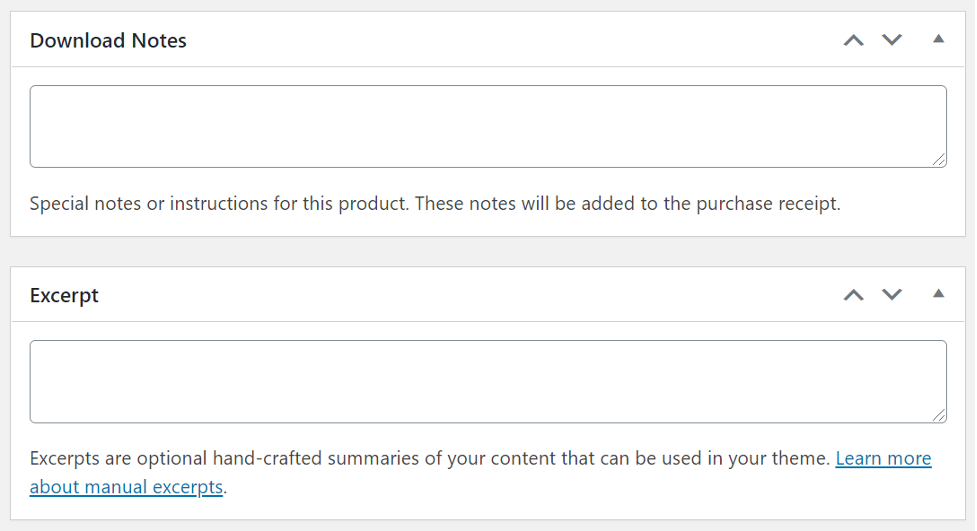977x531 pixels.
Task: Move the Excerpt panel down
Action: (892, 295)
